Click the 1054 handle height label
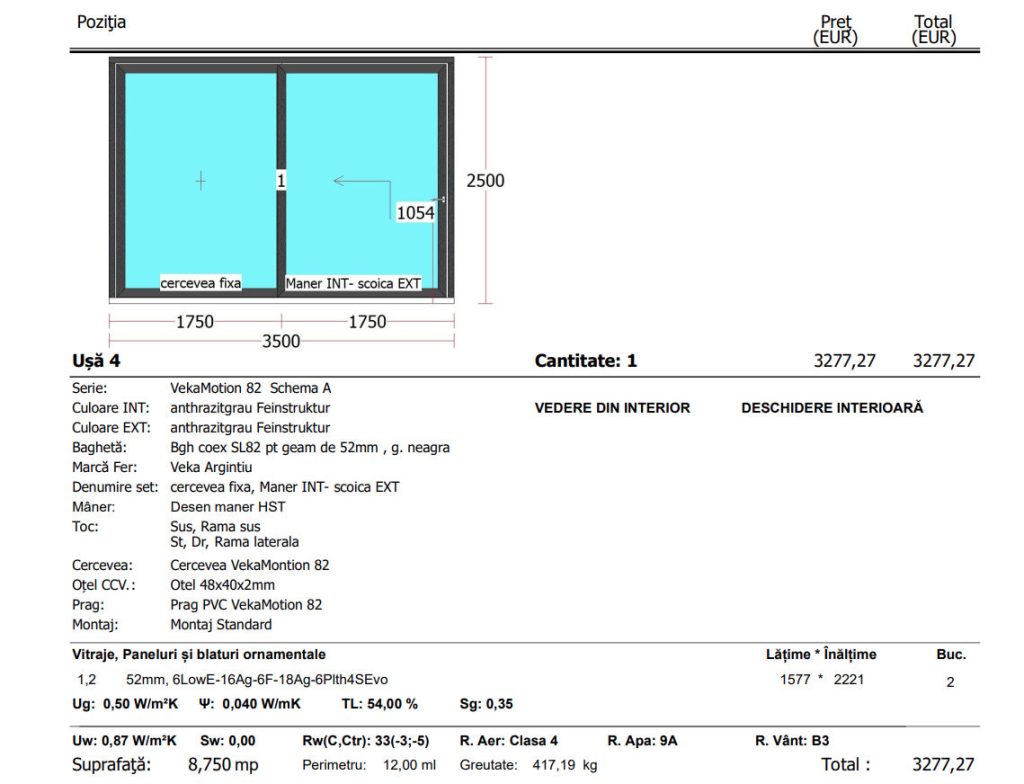 pos(415,212)
